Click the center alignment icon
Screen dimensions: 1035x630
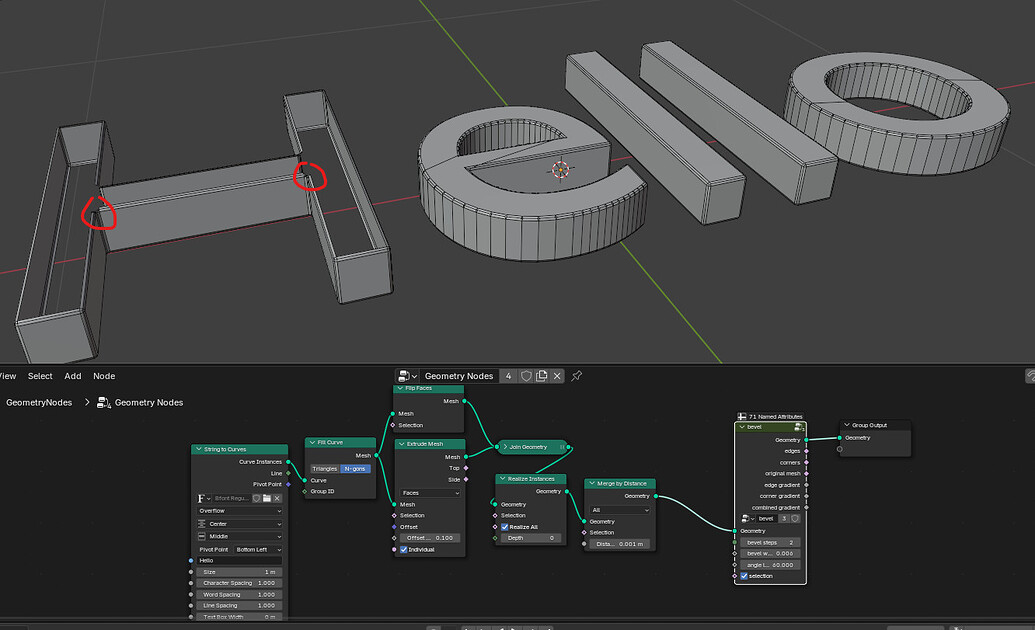click(201, 524)
